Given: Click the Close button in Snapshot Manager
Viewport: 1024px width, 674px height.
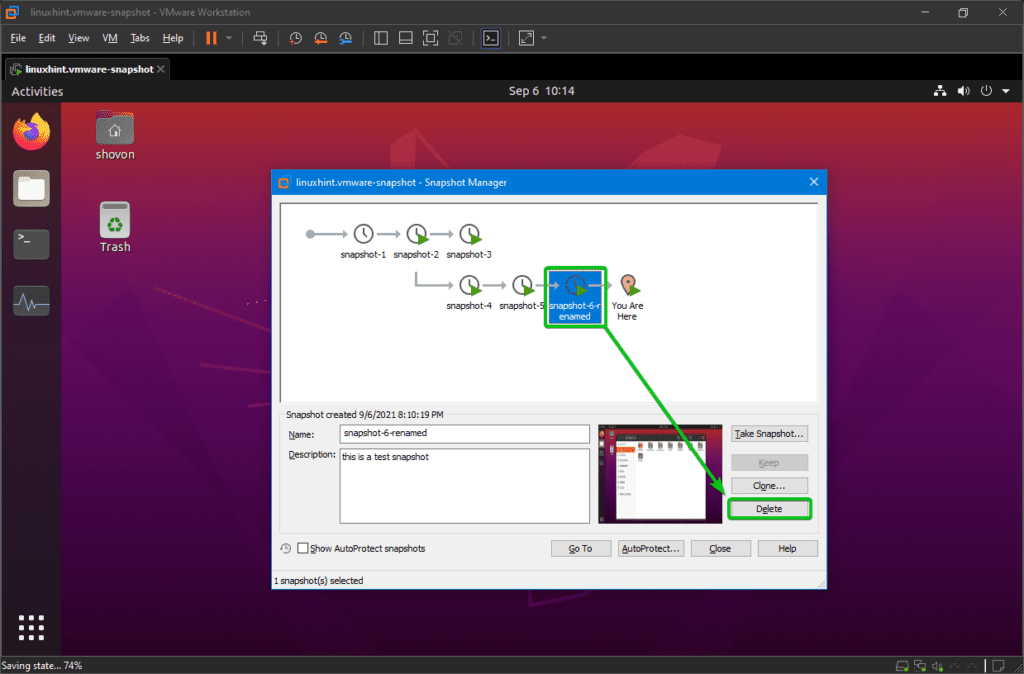Looking at the screenshot, I should pos(720,549).
